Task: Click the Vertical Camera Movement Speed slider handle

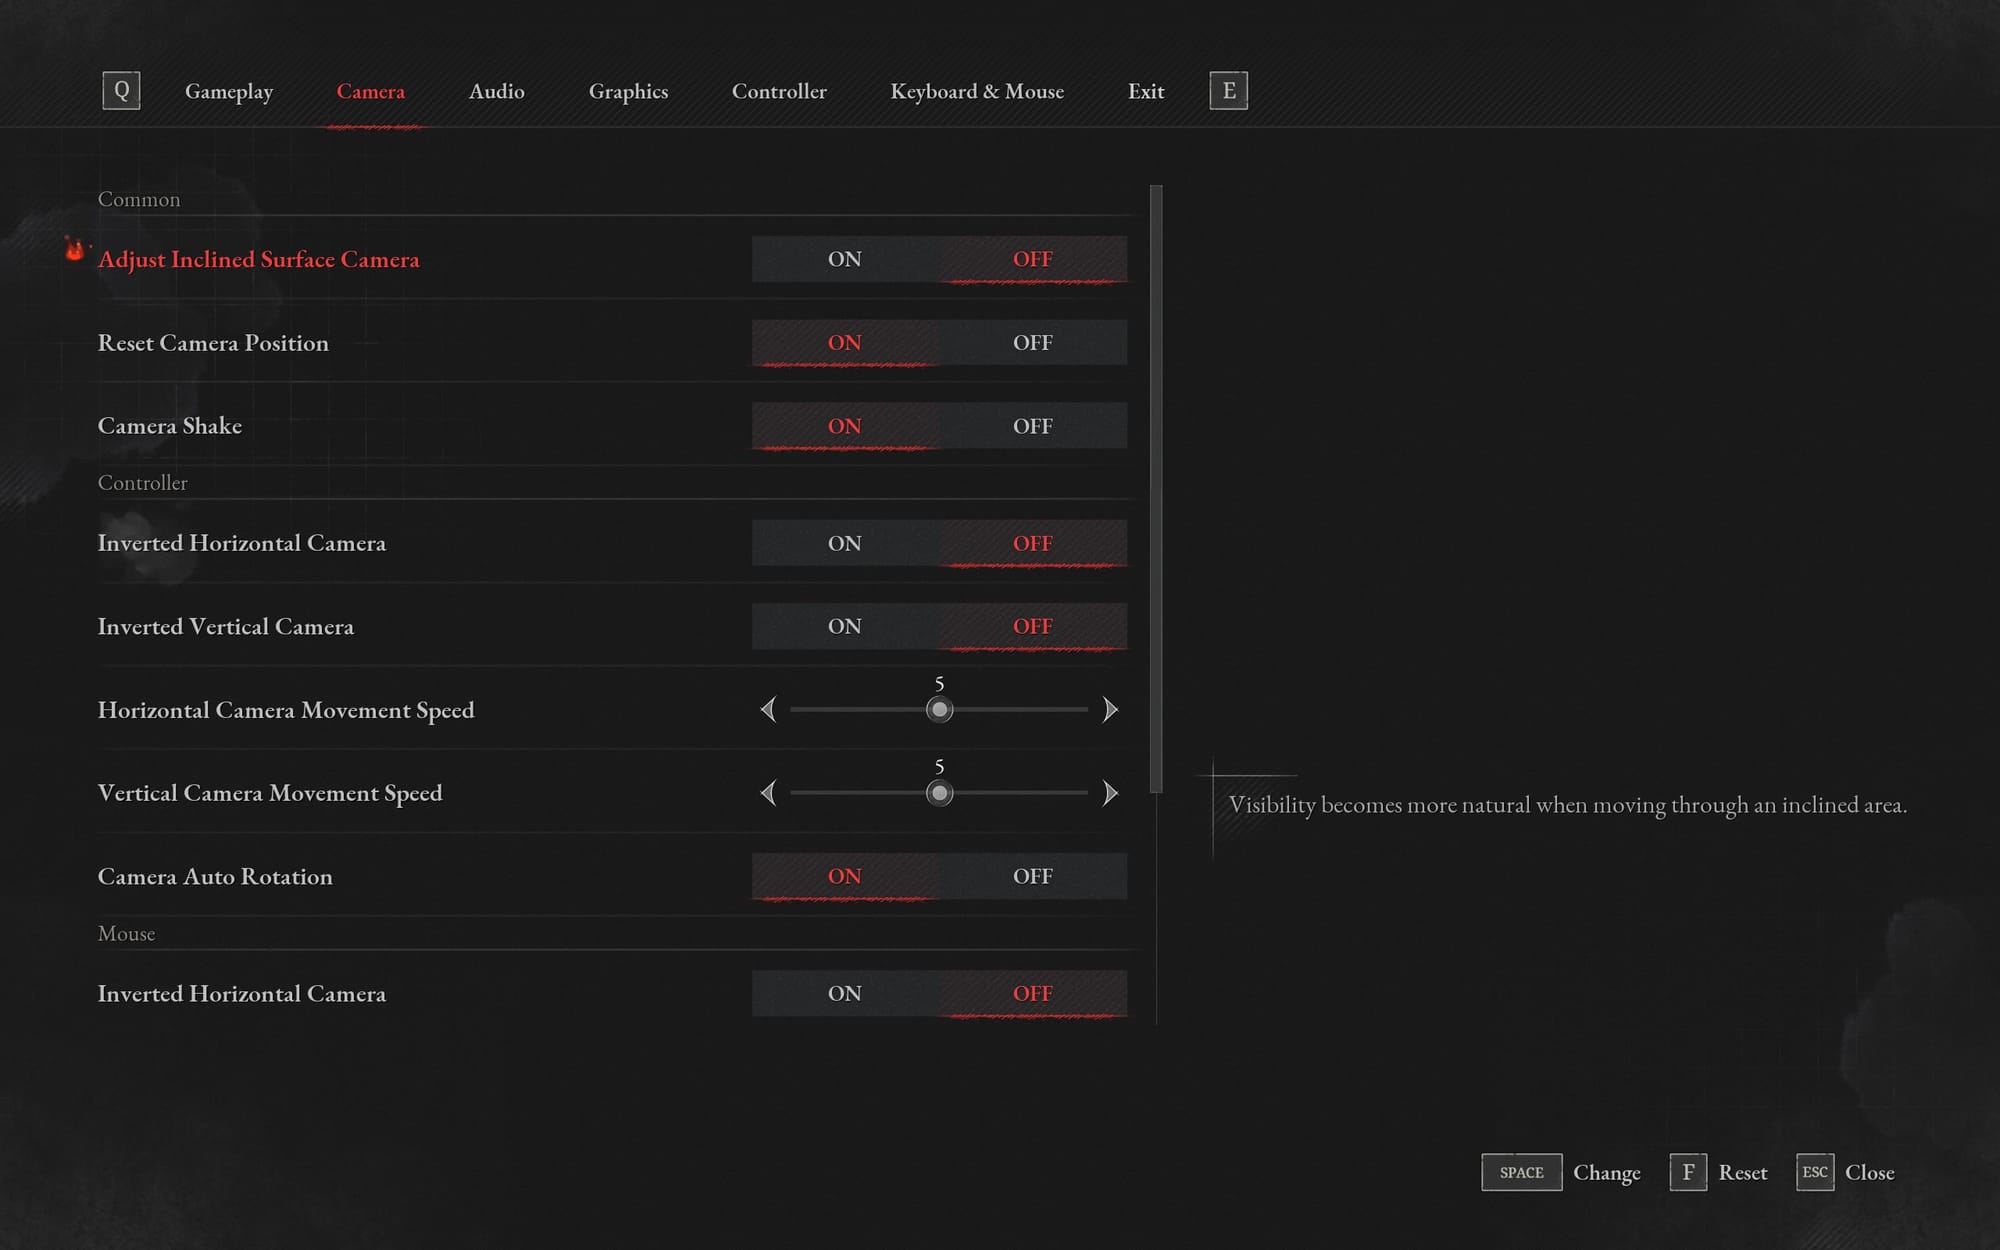Action: [x=938, y=793]
